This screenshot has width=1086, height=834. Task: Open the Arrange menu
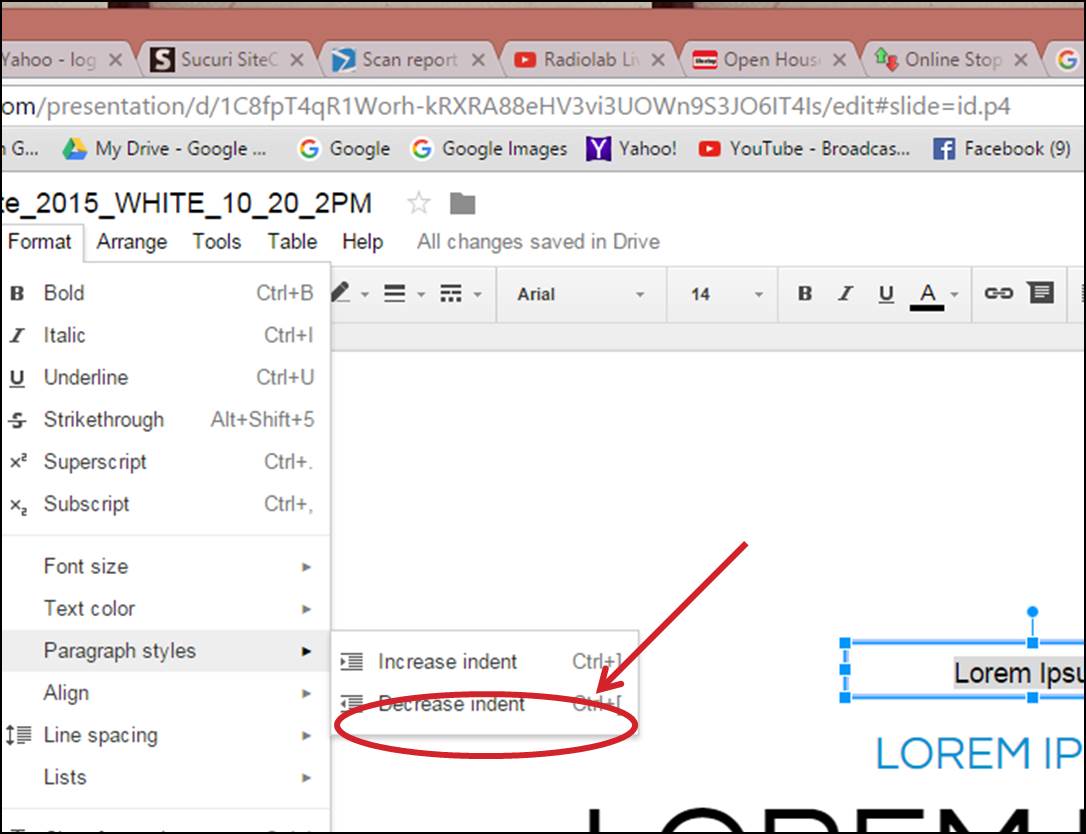(132, 242)
